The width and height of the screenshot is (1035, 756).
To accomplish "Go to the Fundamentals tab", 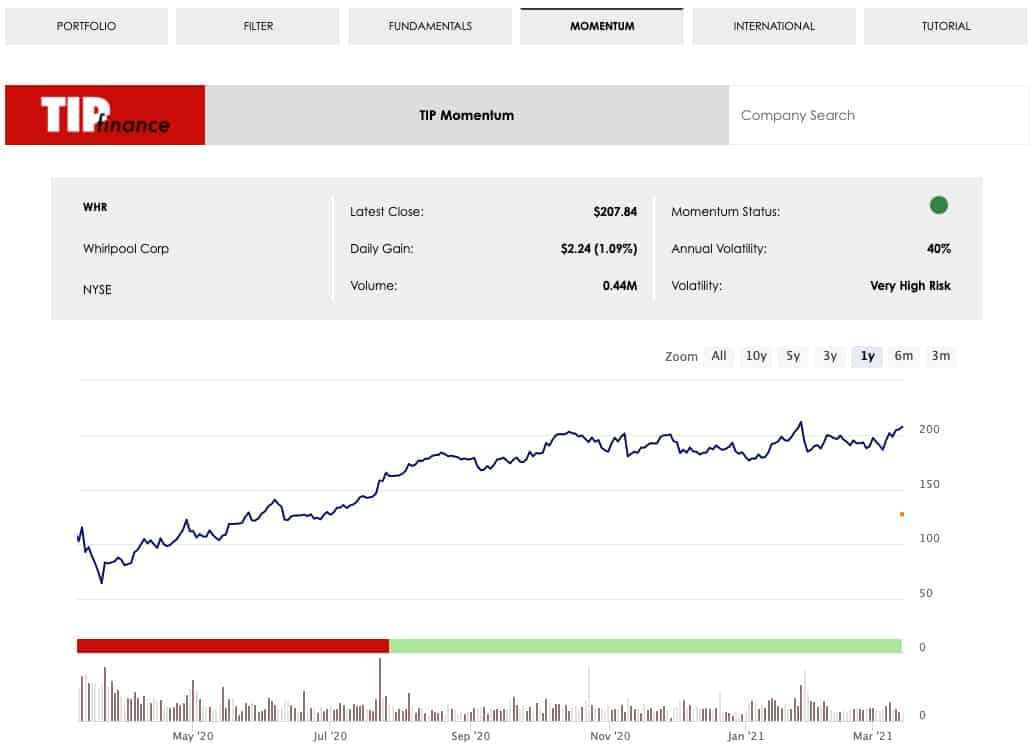I will tap(430, 26).
